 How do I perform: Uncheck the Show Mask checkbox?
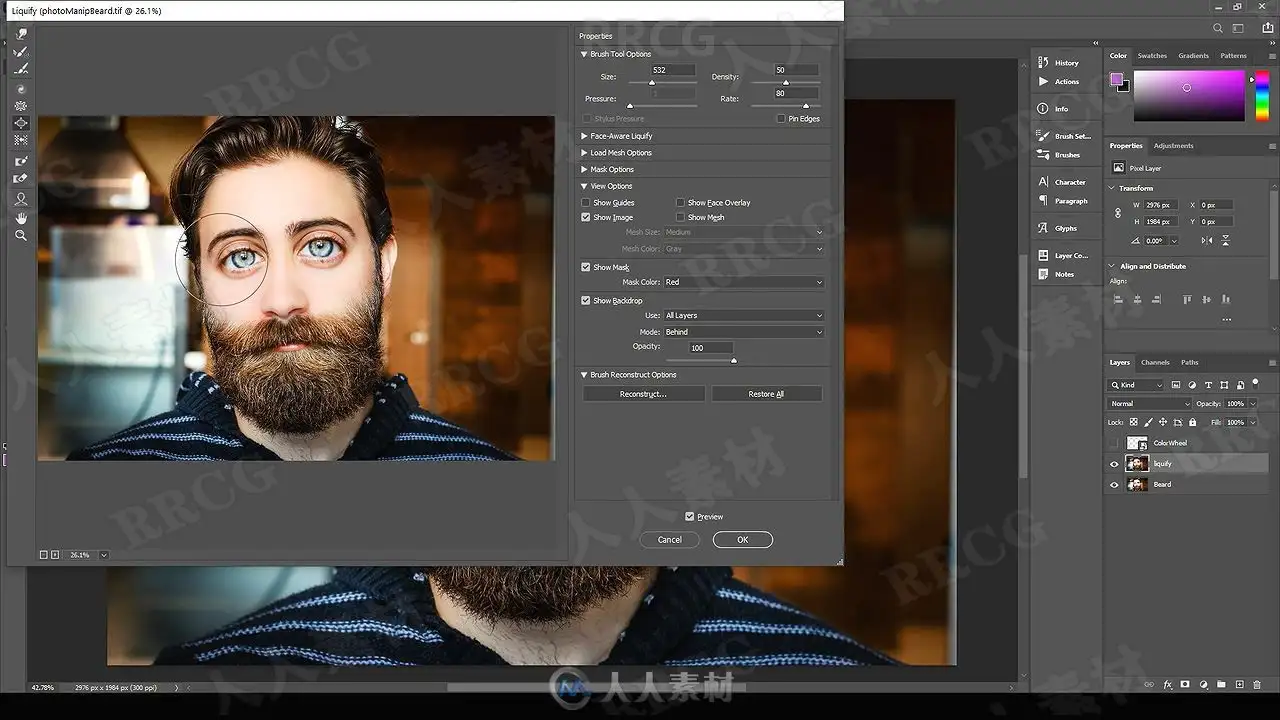(x=586, y=267)
